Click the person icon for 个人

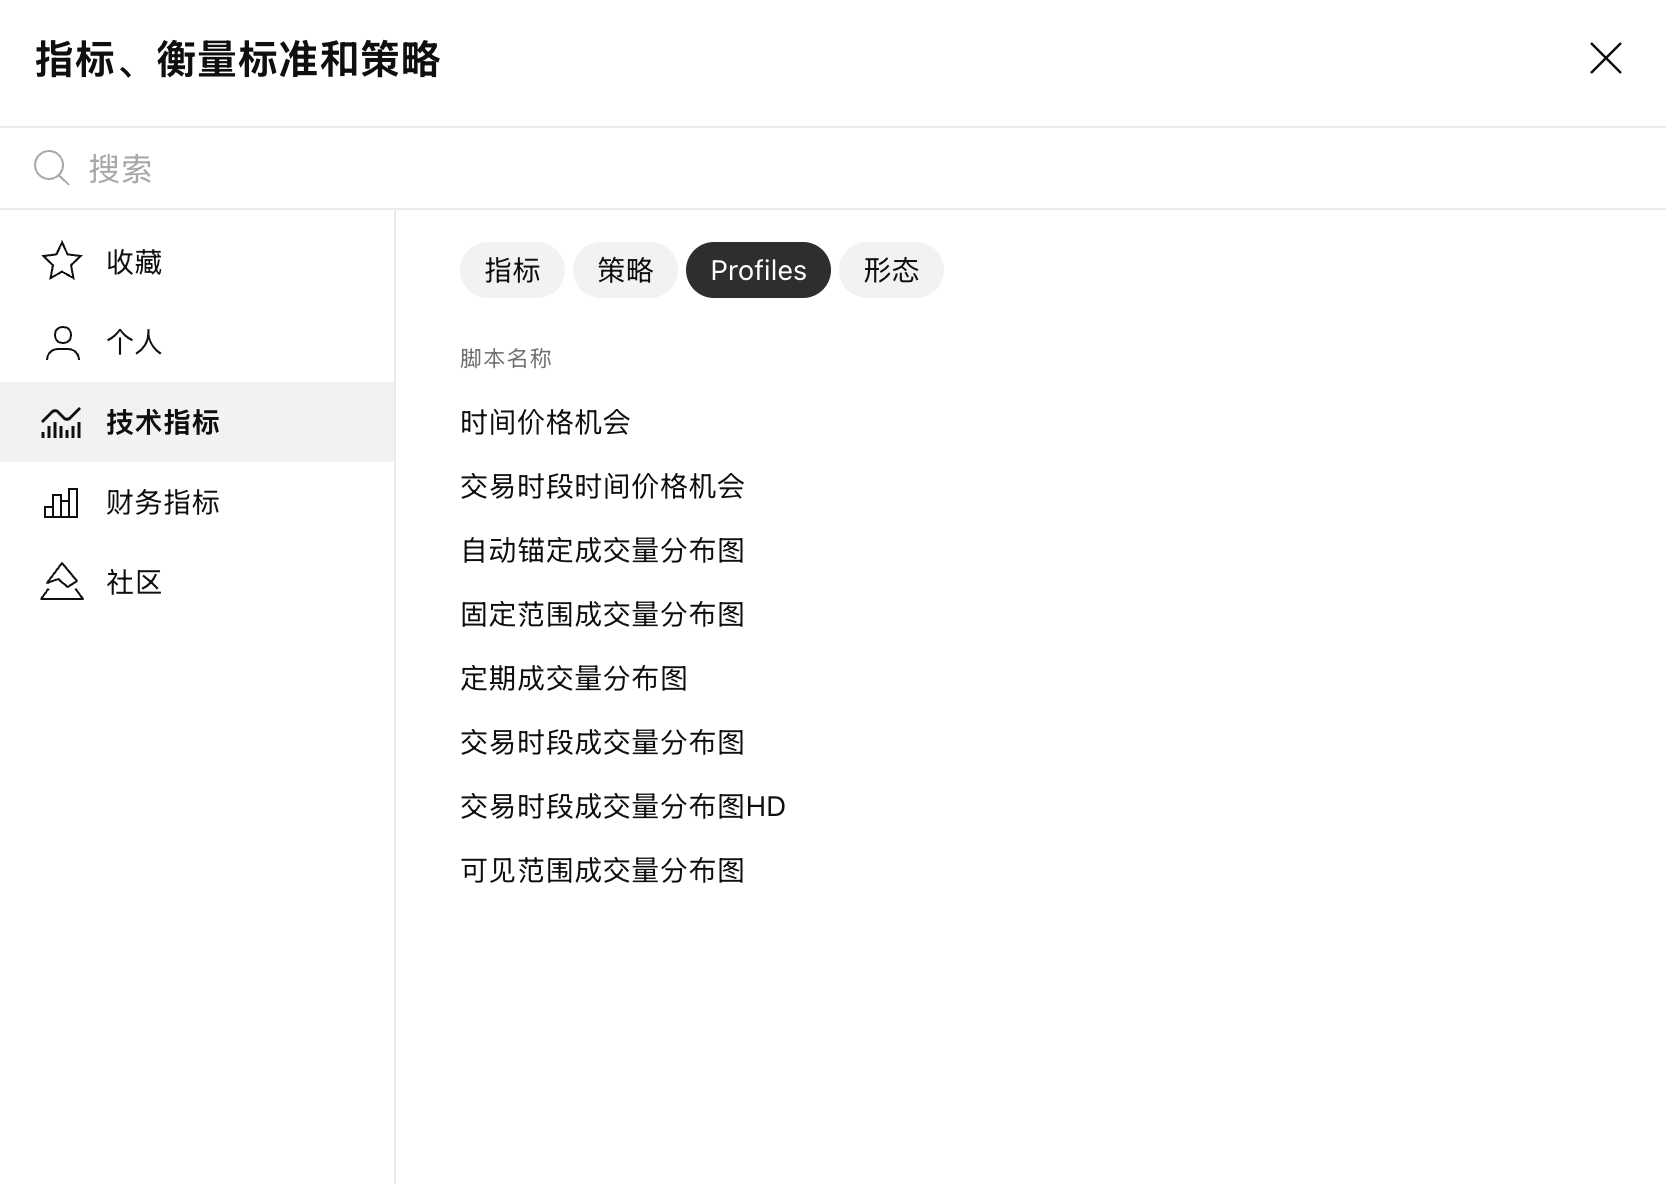pyautogui.click(x=62, y=342)
